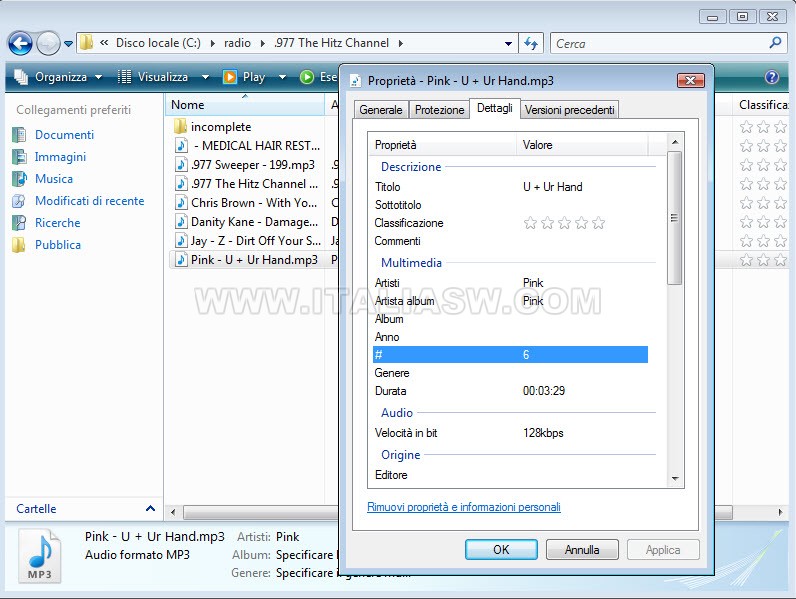Expand arrow after .977 The Hitz Channel breadcrumb
796x599 pixels.
coord(401,44)
